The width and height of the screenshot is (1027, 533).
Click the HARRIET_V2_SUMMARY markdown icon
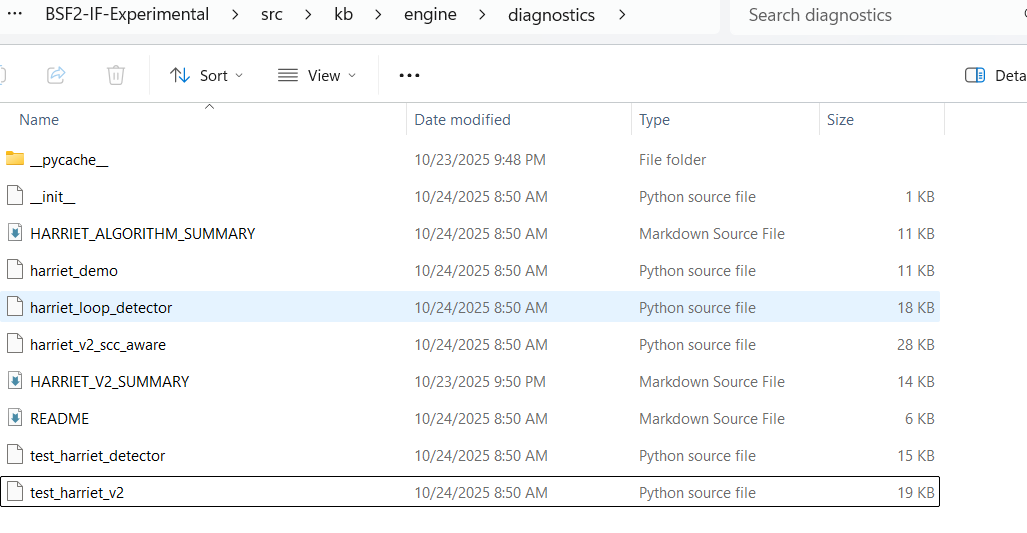click(x=15, y=381)
